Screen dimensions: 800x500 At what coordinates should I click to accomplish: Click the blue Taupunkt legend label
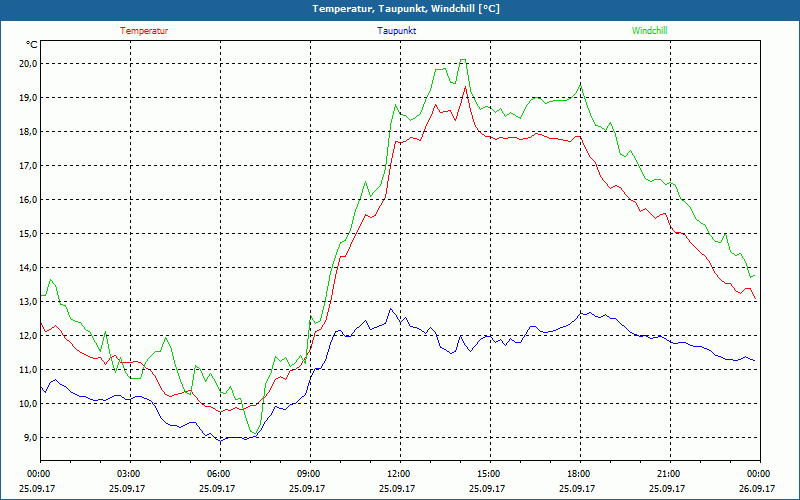[396, 31]
